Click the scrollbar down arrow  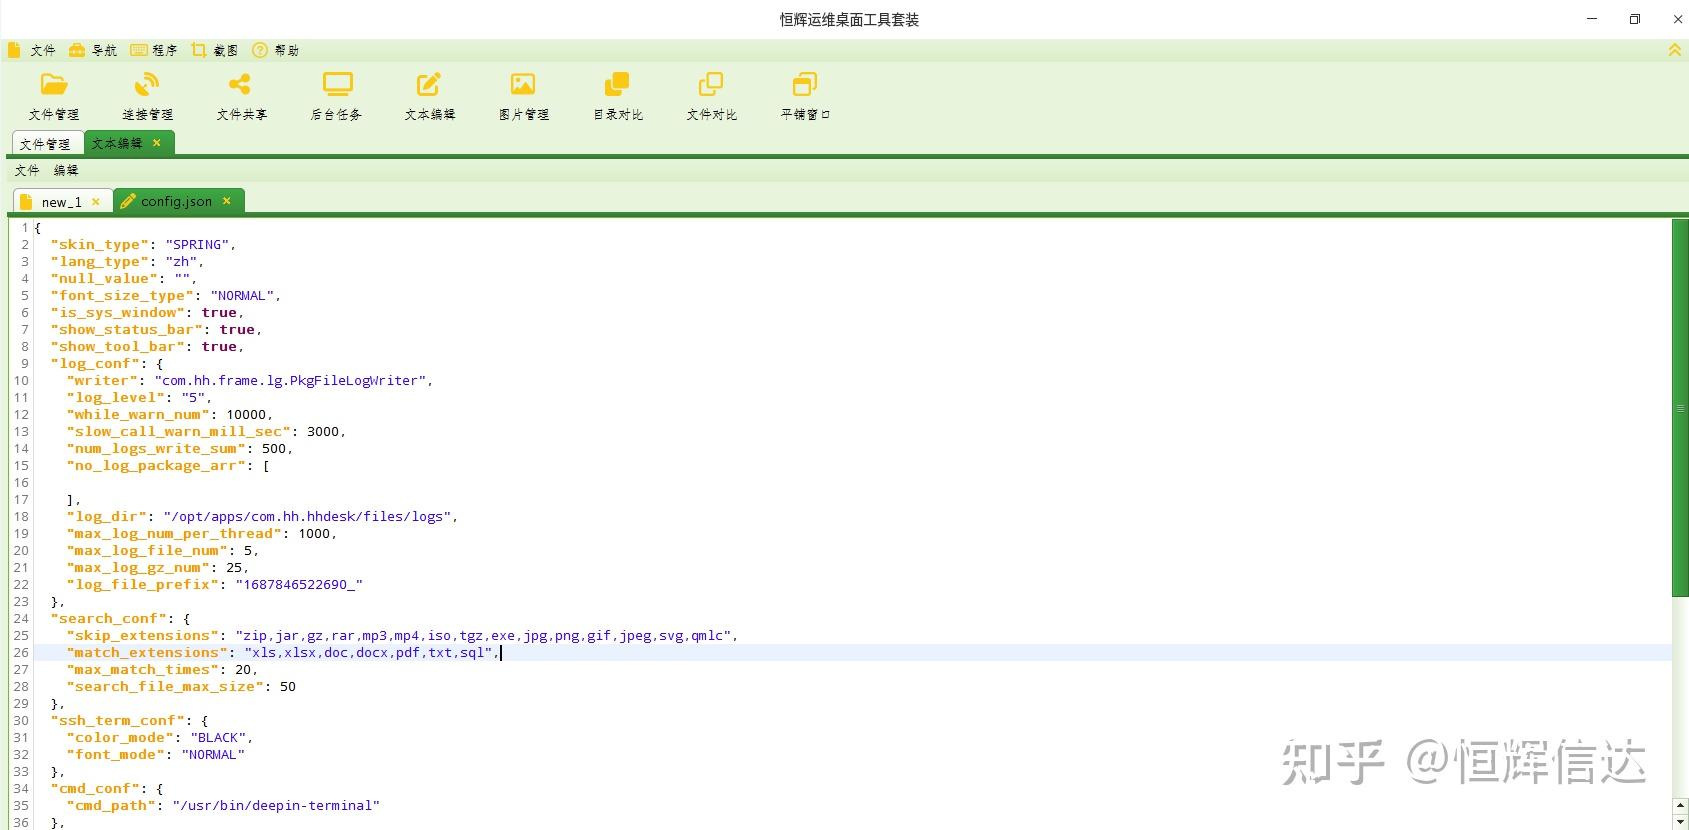[x=1680, y=822]
